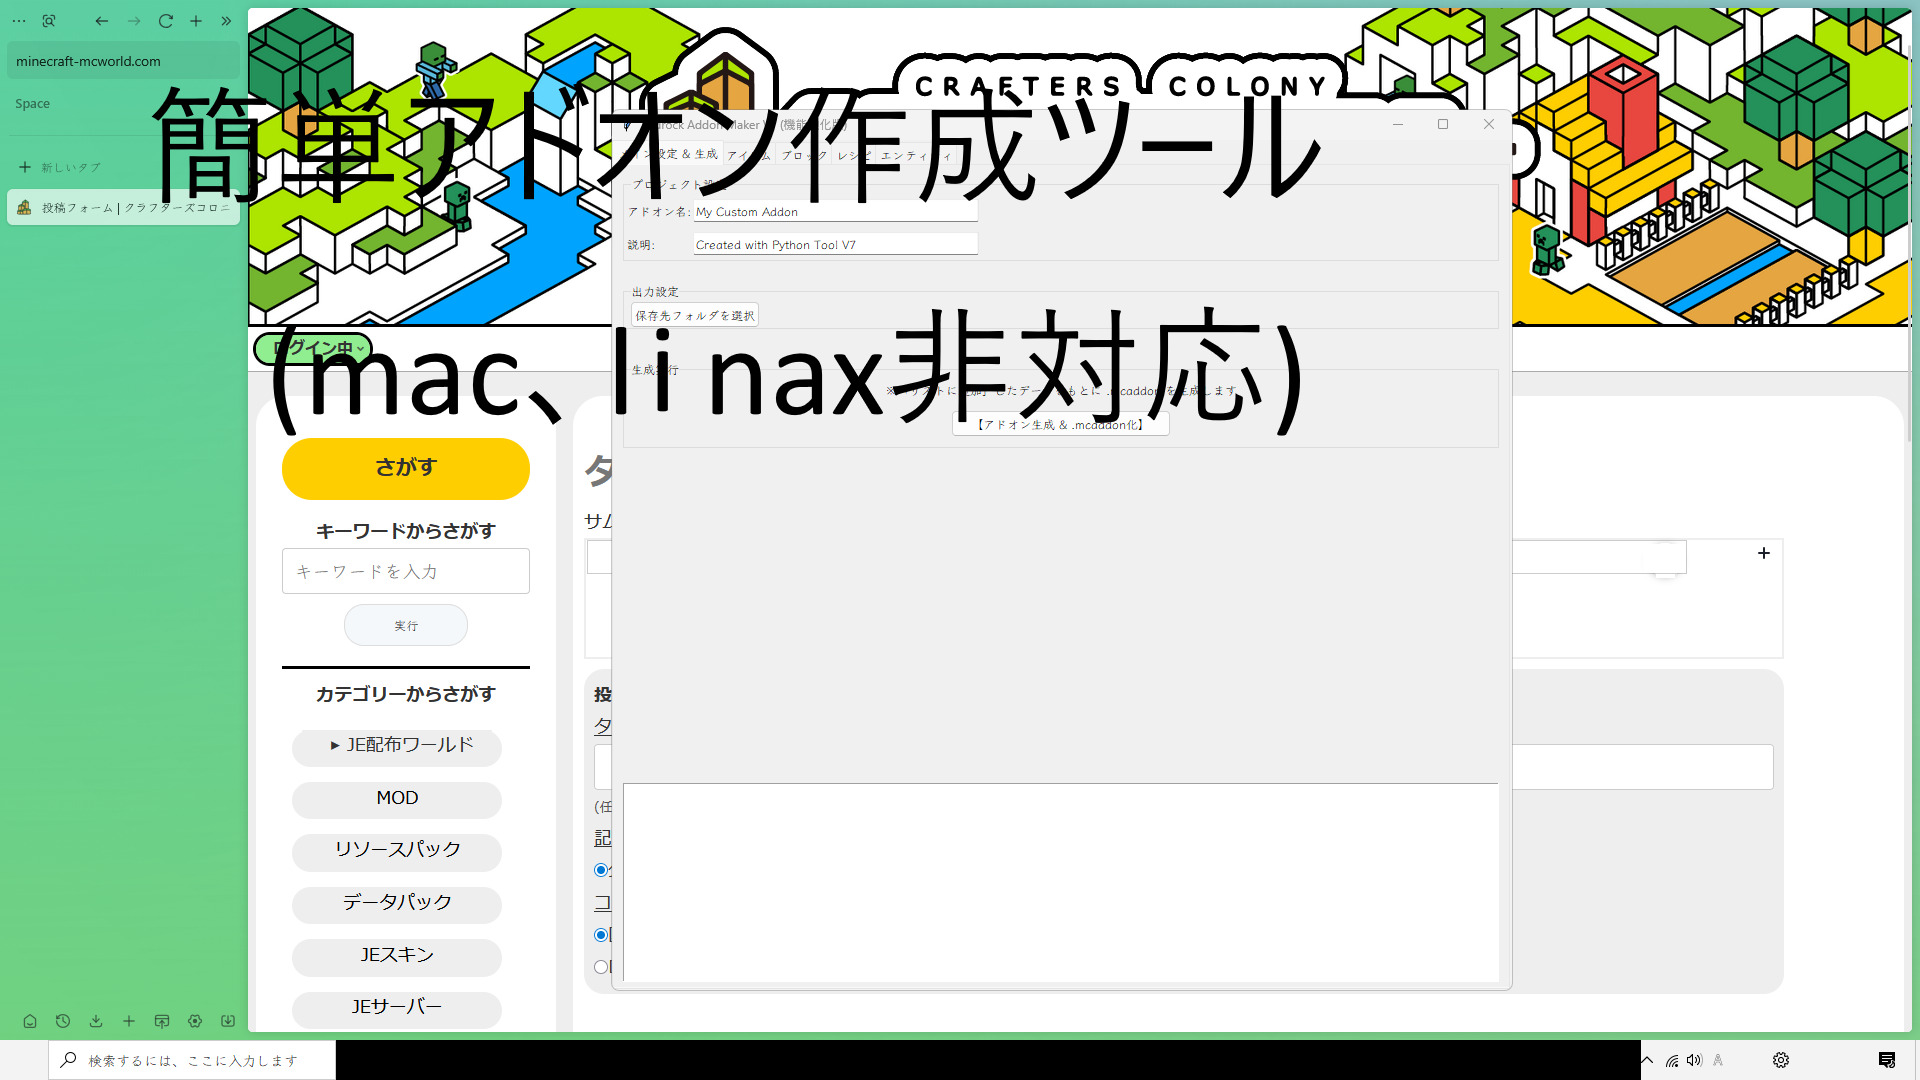The height and width of the screenshot is (1080, 1920).
Task: Click the browser back arrow icon
Action: click(x=102, y=21)
